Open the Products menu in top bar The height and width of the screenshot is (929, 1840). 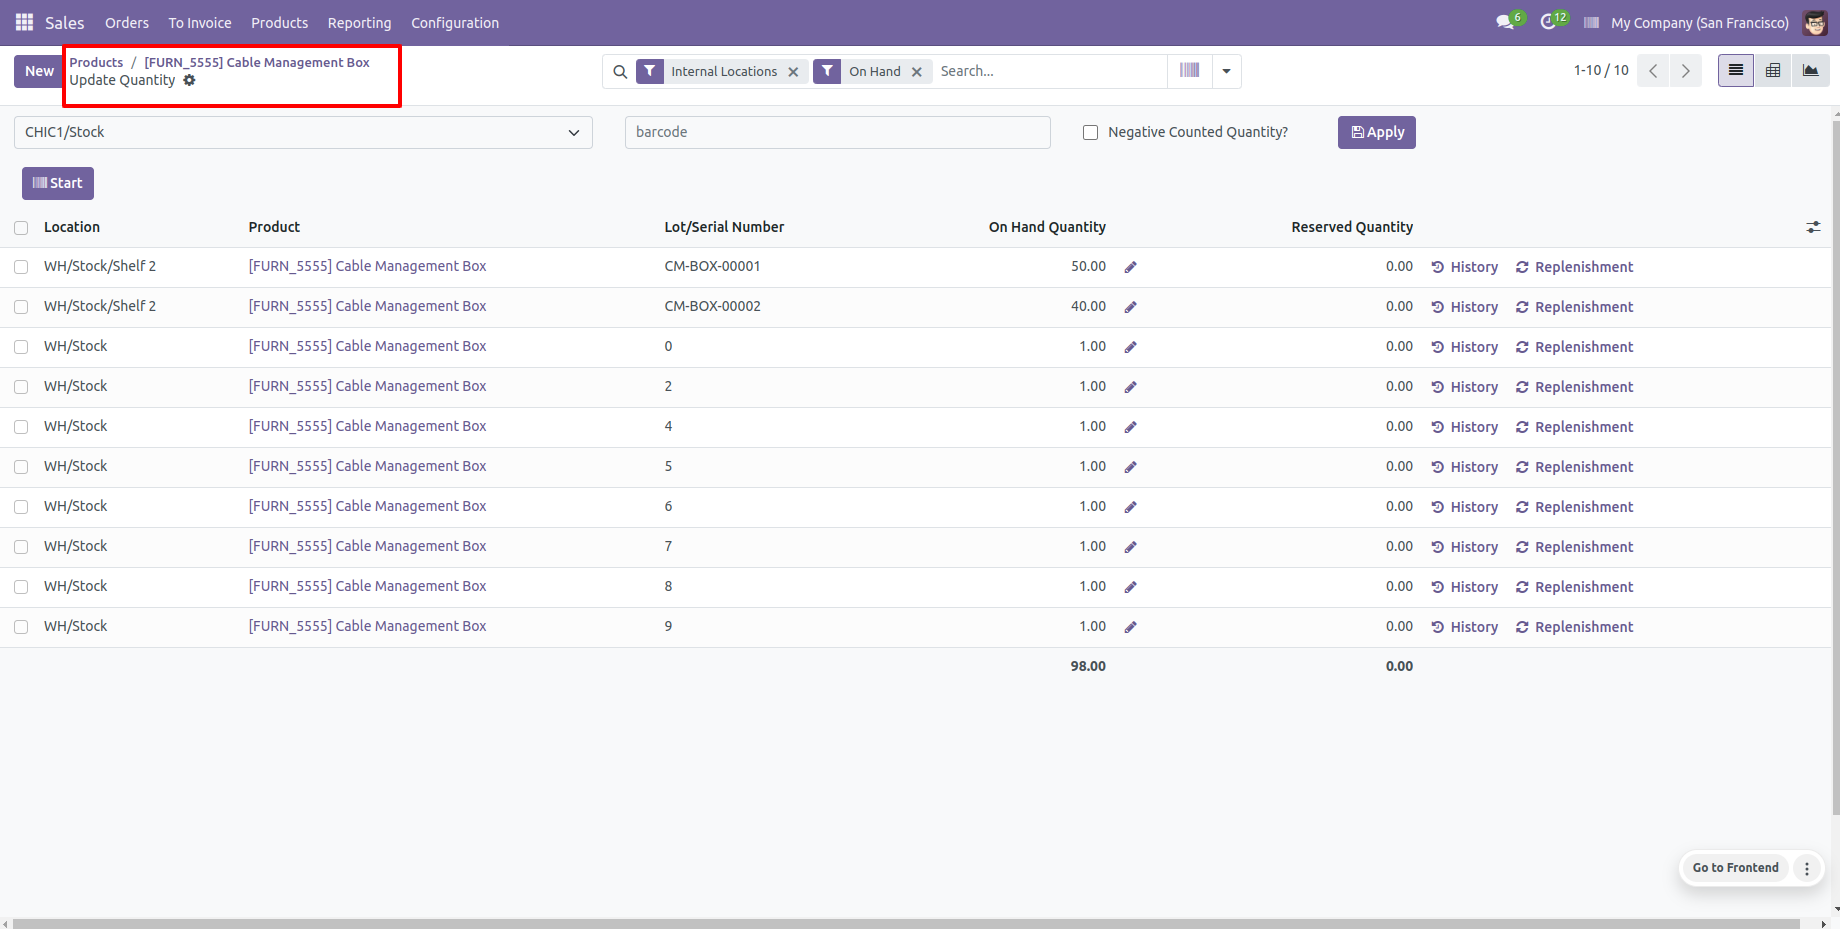click(279, 22)
